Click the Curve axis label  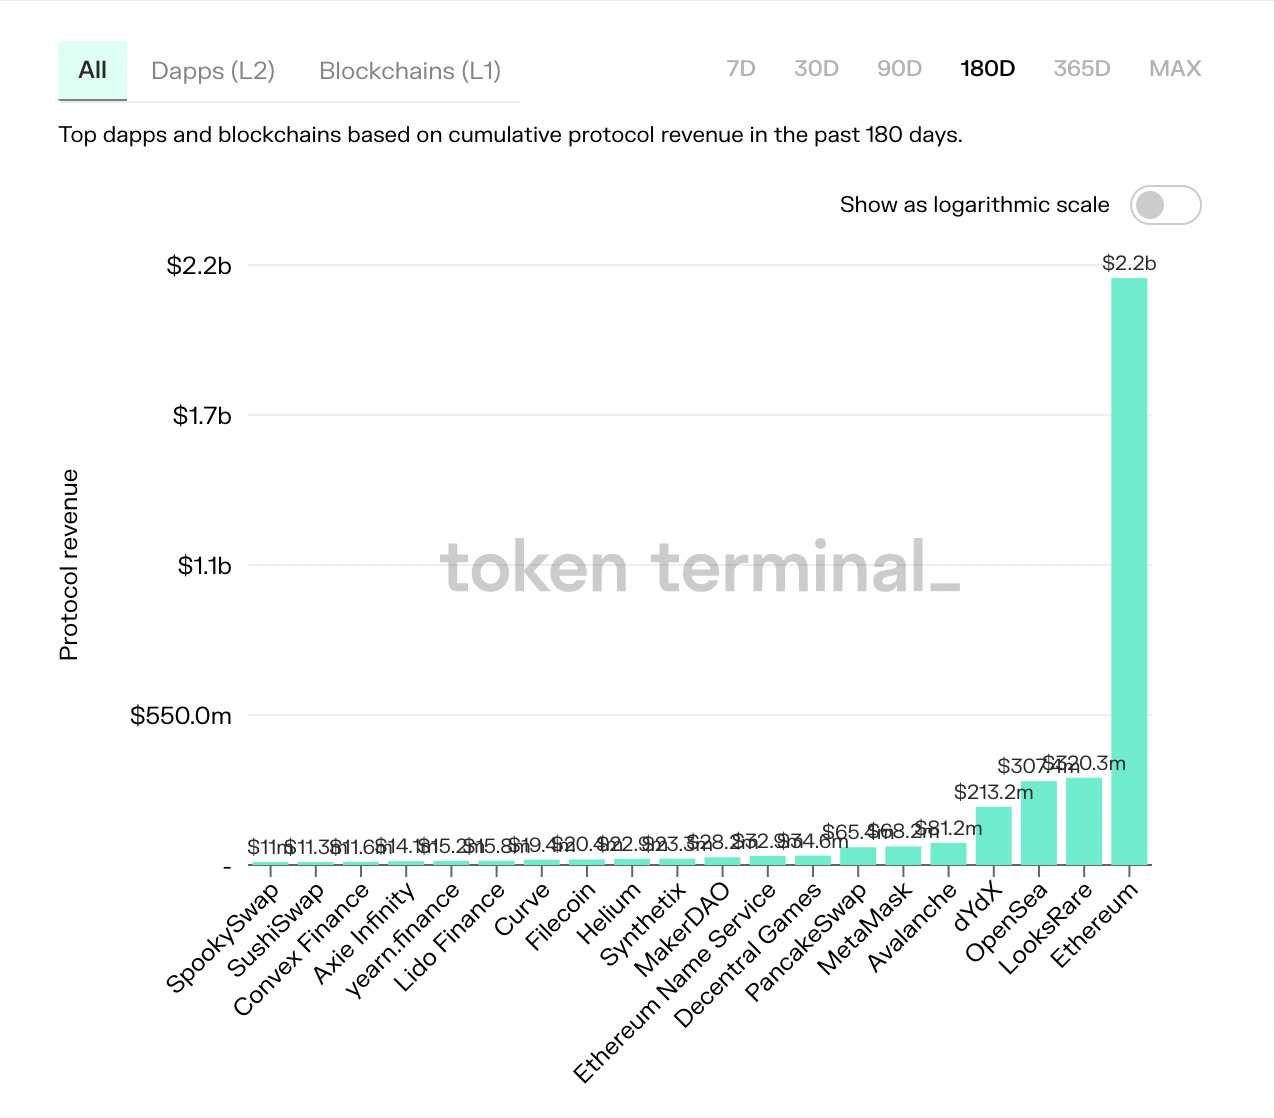pyautogui.click(x=522, y=910)
